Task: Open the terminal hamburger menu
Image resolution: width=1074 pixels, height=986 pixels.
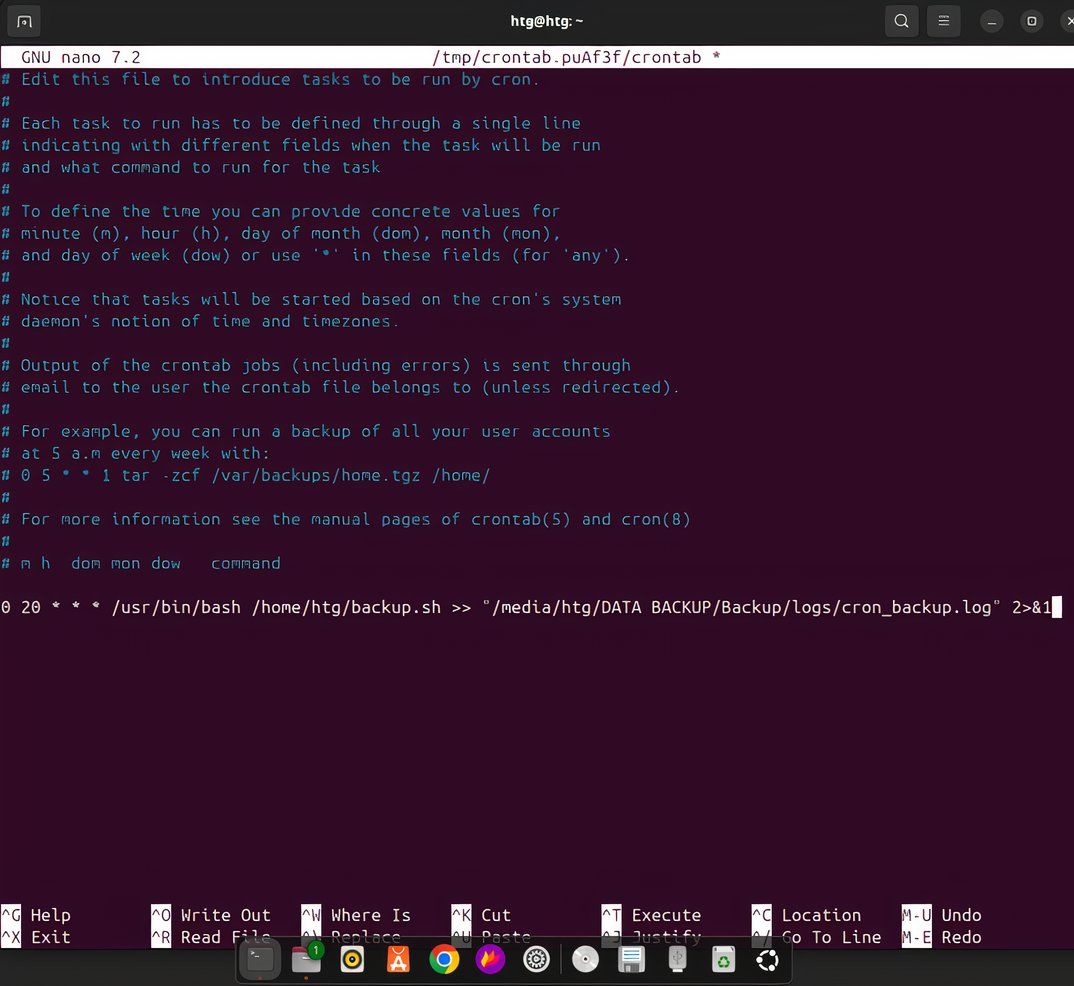Action: (x=943, y=20)
